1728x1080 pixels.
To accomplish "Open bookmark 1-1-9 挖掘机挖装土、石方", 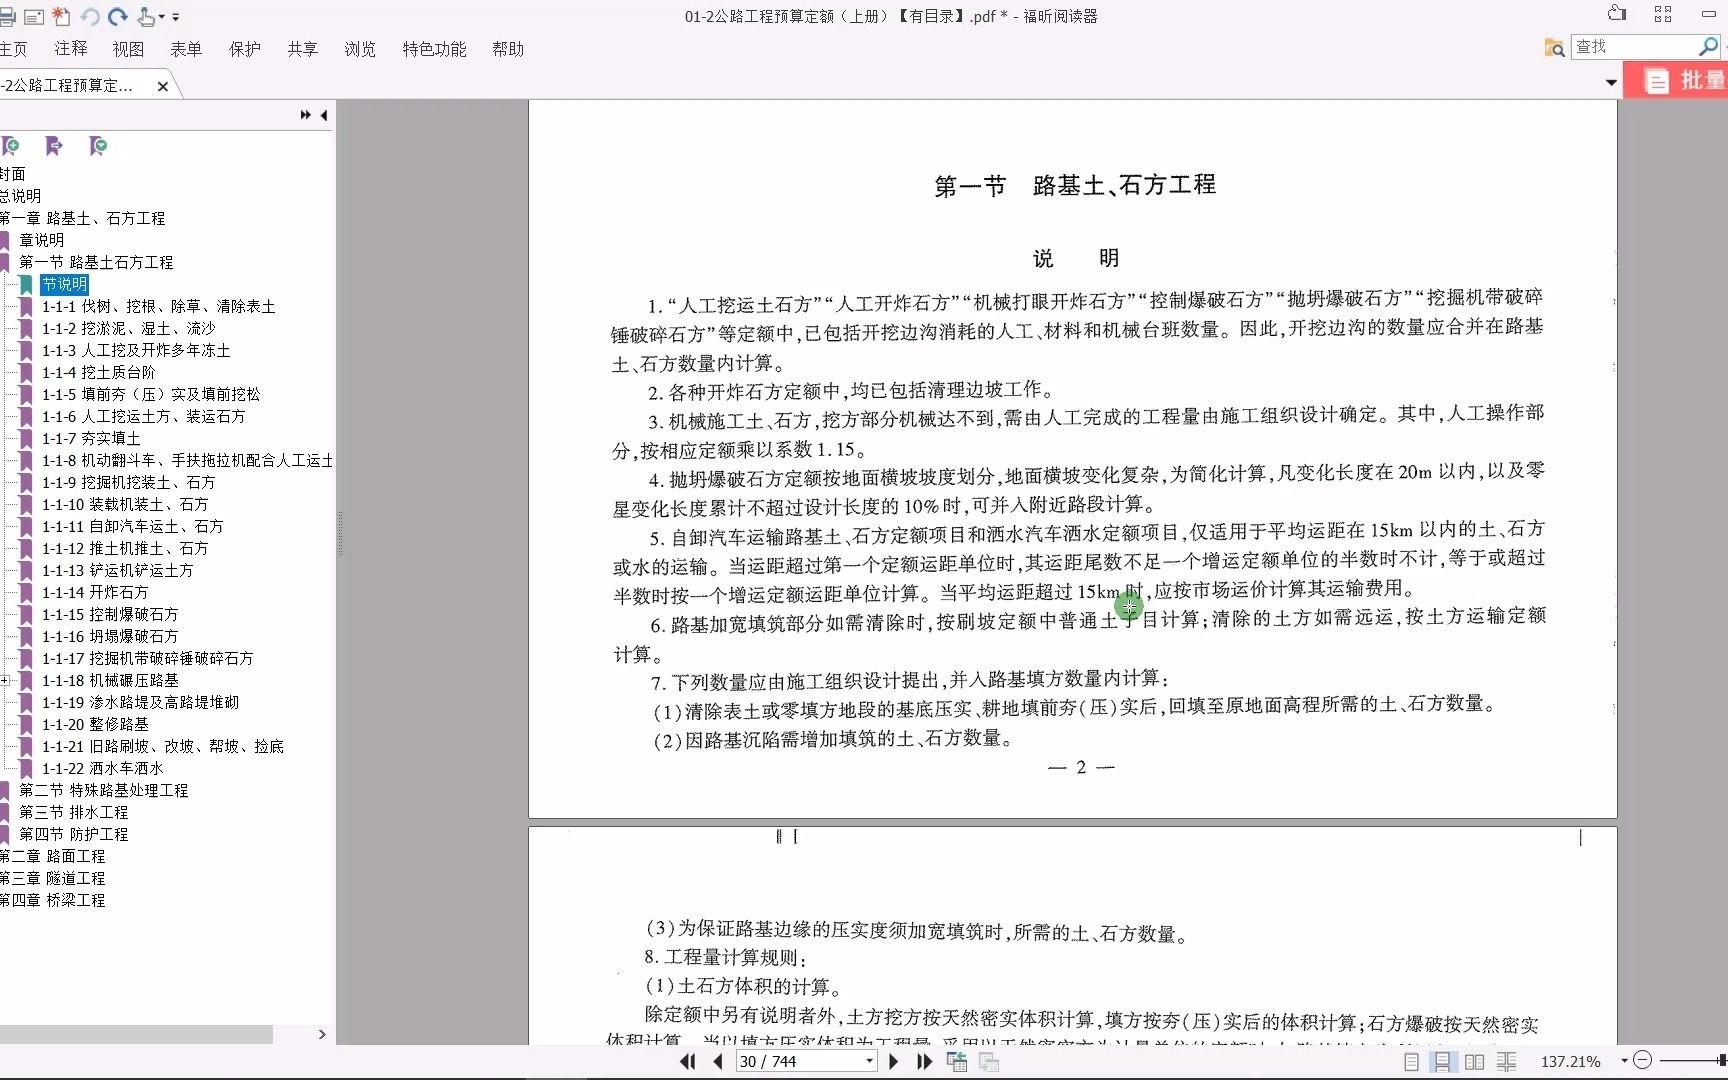I will point(128,482).
